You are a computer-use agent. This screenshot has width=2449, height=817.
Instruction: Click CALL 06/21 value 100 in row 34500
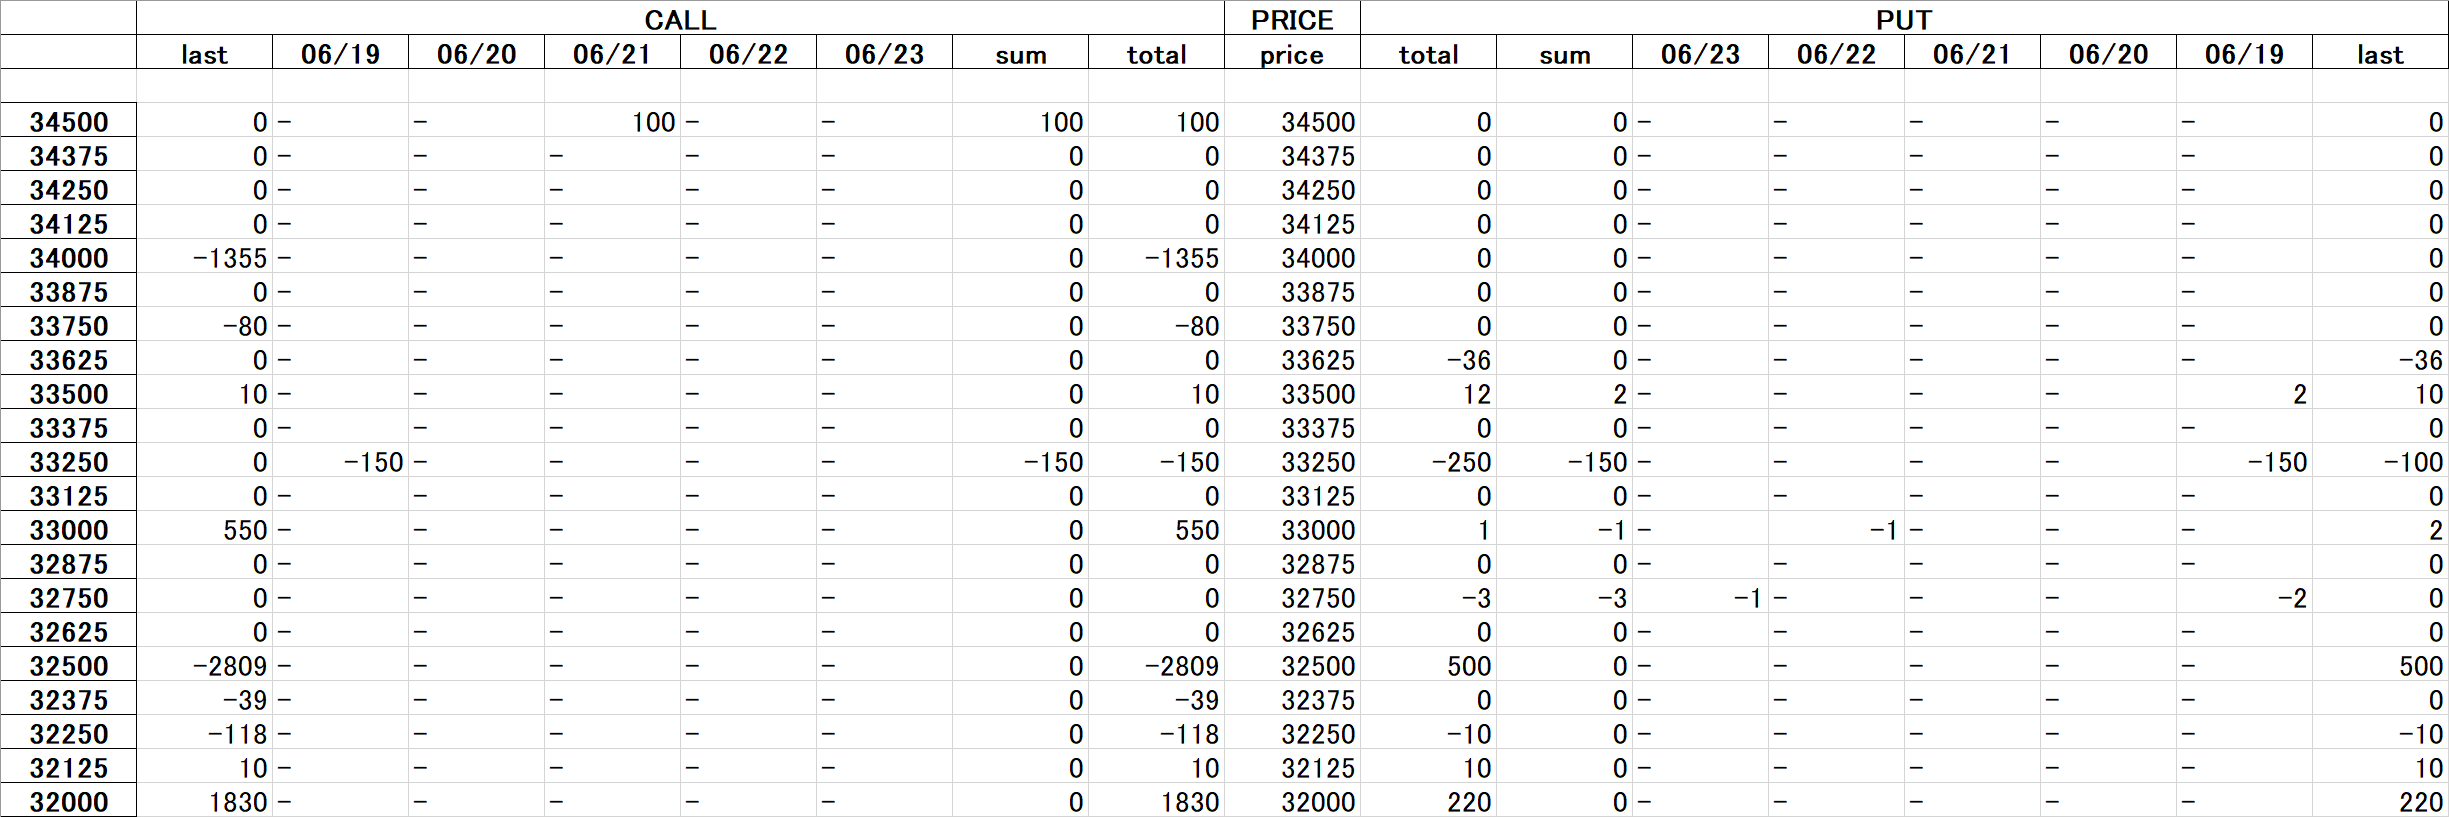click(x=612, y=122)
